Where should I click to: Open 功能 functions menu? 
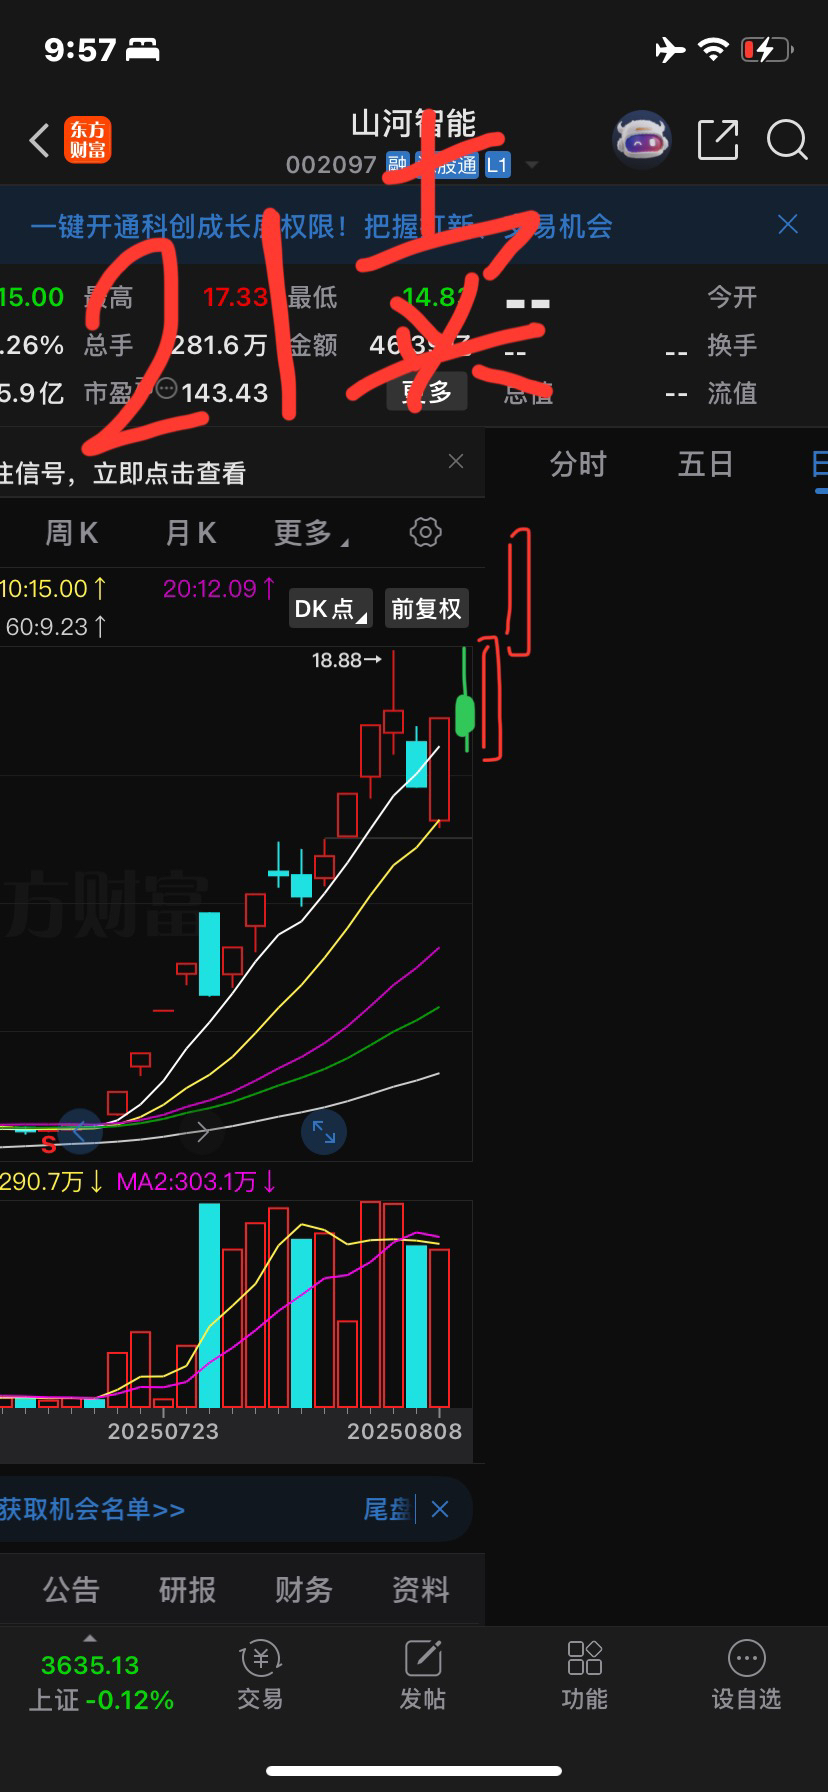(584, 1677)
